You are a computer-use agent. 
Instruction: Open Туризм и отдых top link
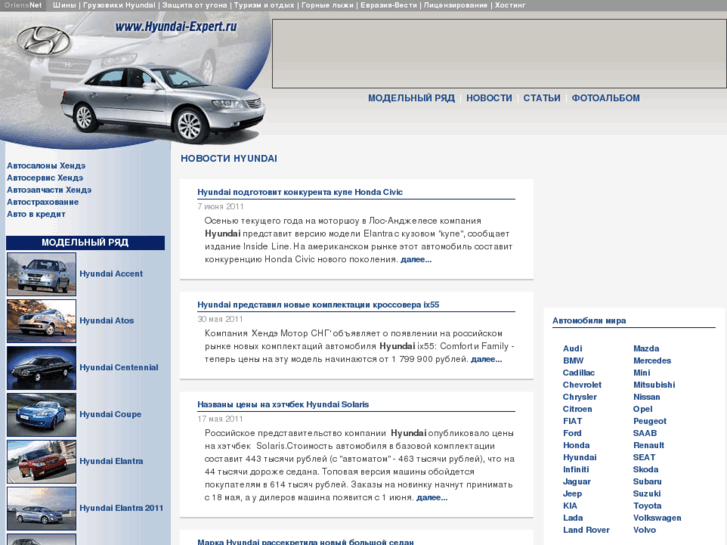264,5
